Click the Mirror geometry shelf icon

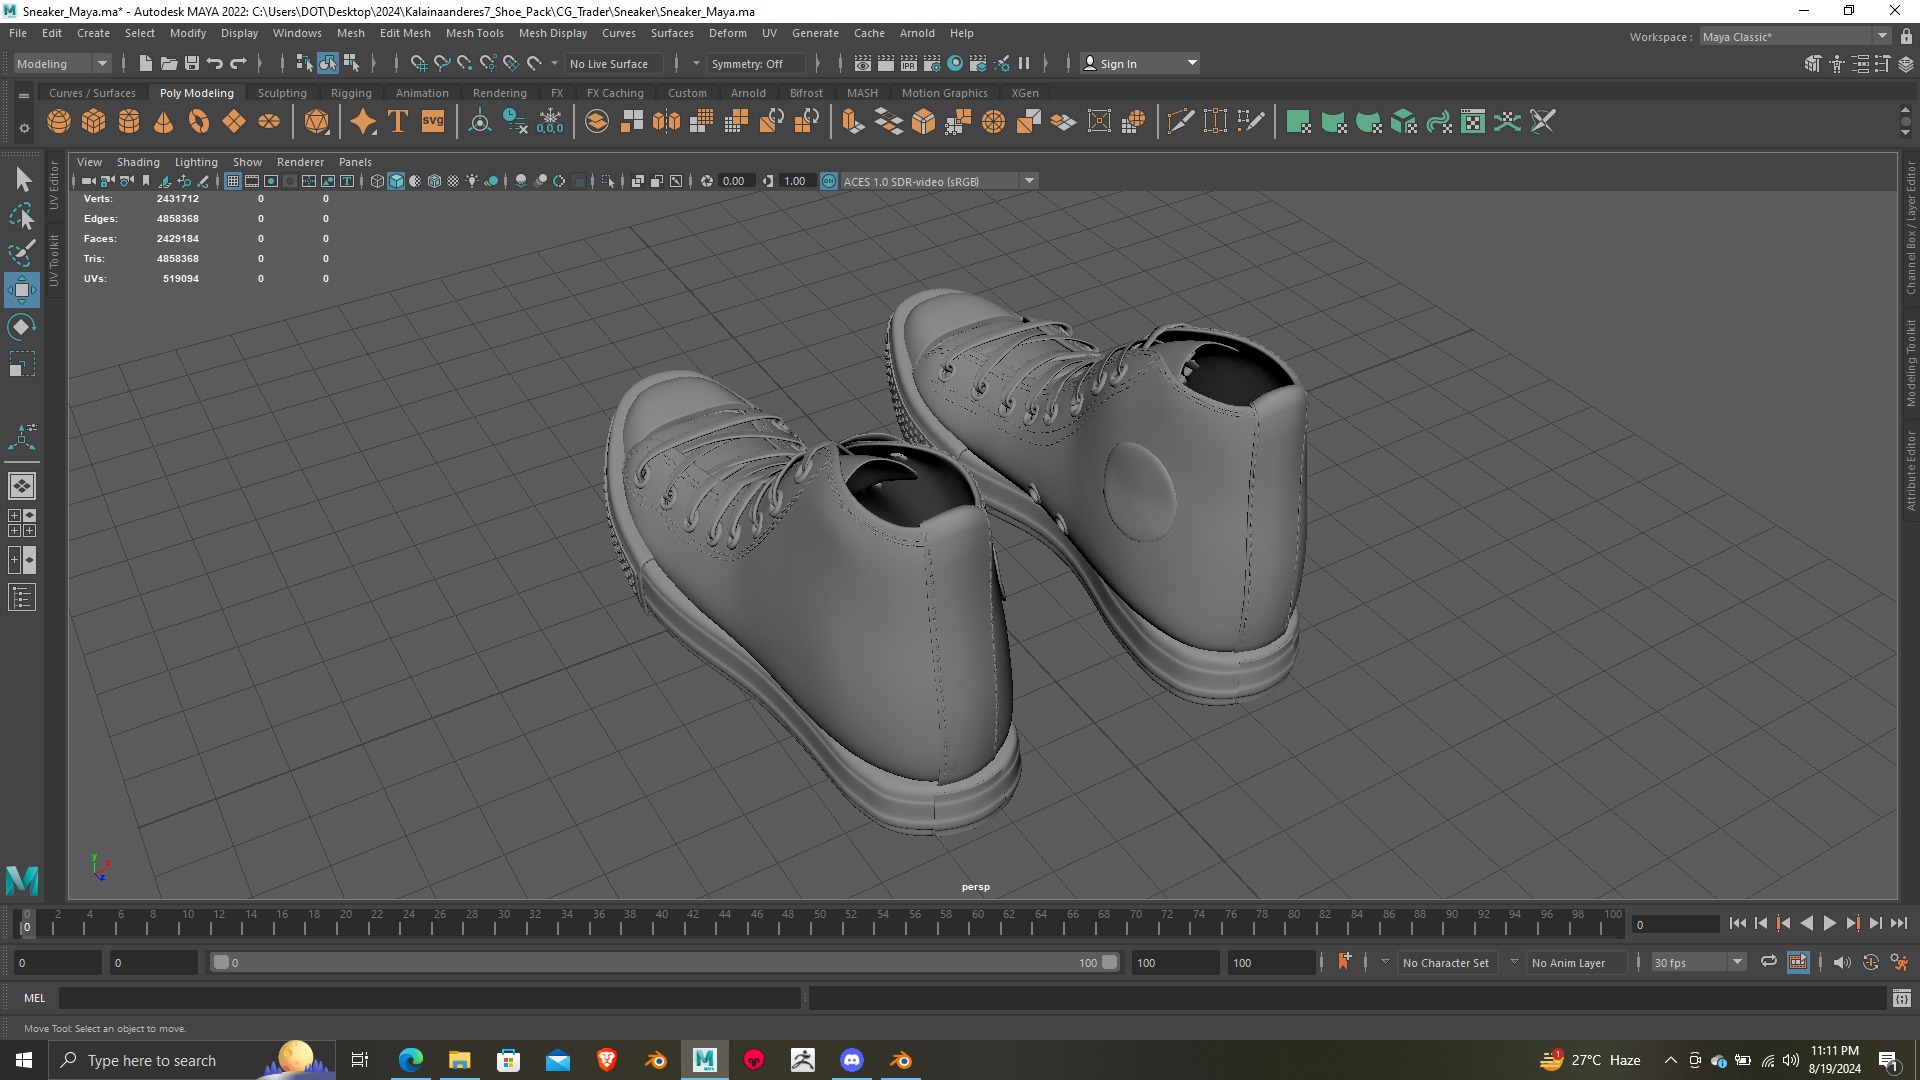click(666, 122)
